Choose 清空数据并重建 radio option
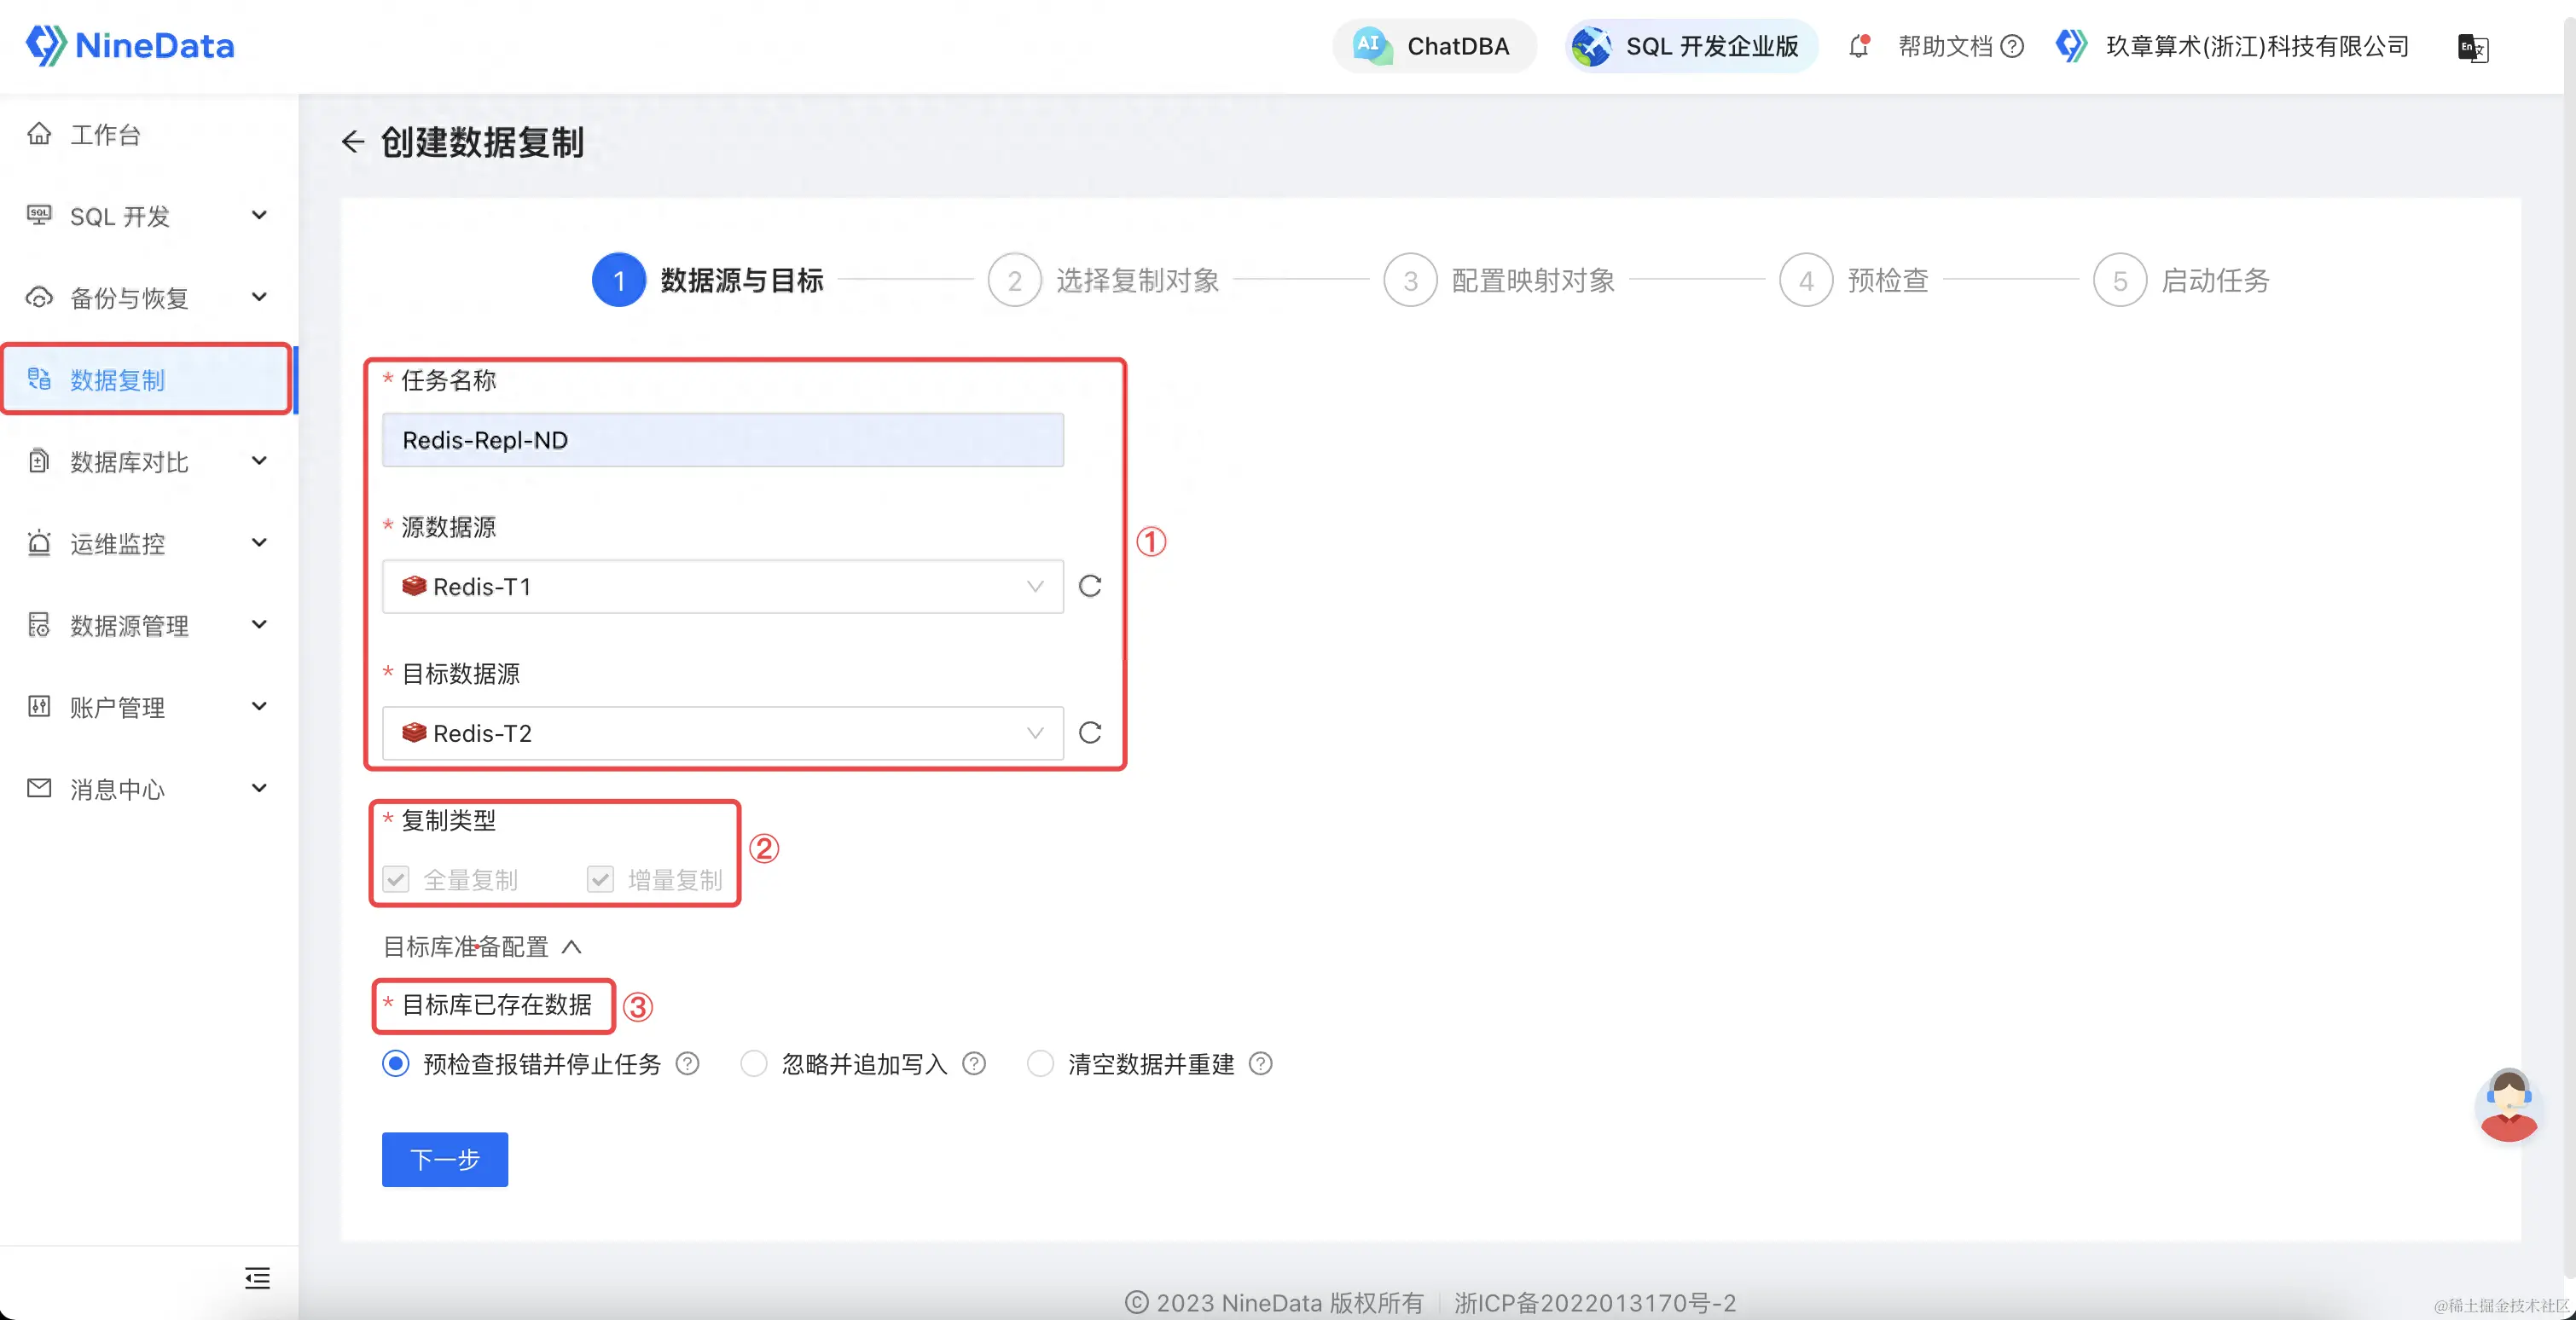Viewport: 2576px width, 1320px height. click(1040, 1063)
